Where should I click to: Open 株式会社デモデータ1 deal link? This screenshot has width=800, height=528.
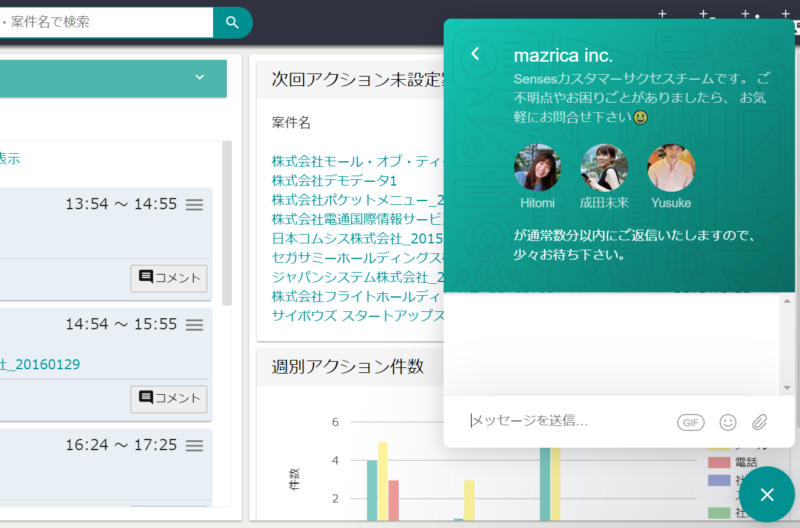coord(334,181)
